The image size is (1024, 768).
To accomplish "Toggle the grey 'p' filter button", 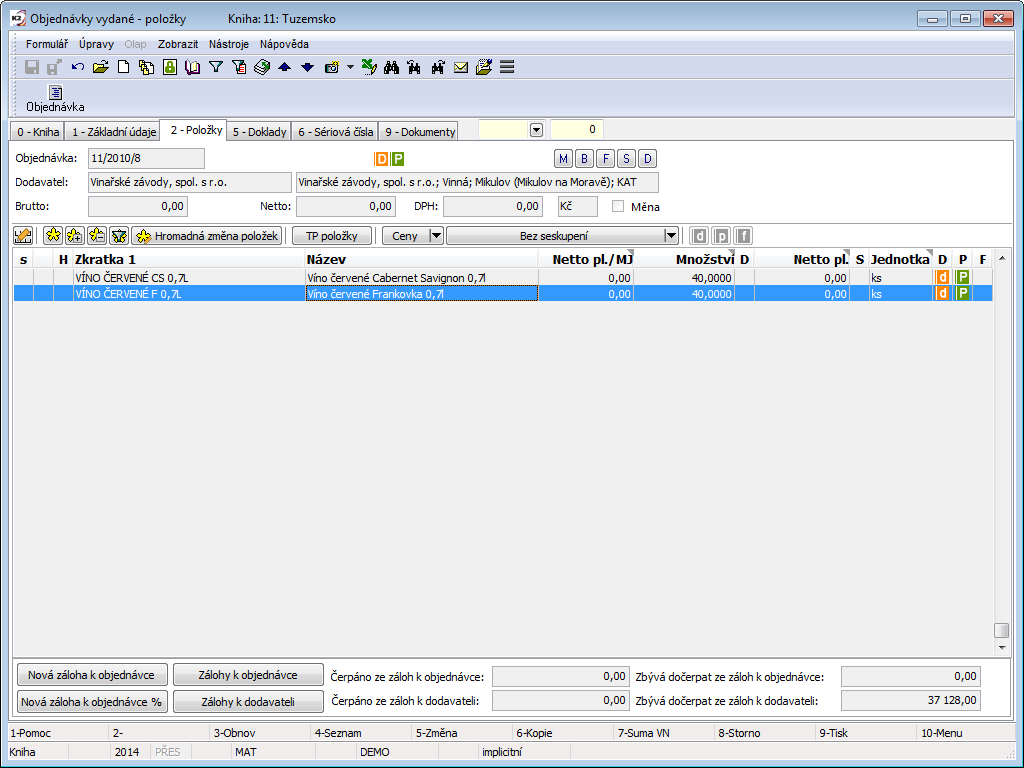I will pos(722,236).
